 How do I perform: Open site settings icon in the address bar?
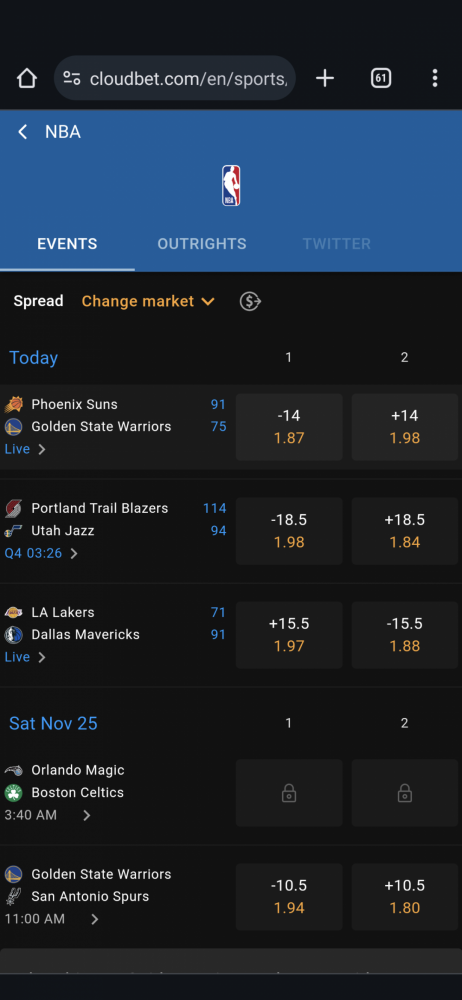(x=71, y=78)
